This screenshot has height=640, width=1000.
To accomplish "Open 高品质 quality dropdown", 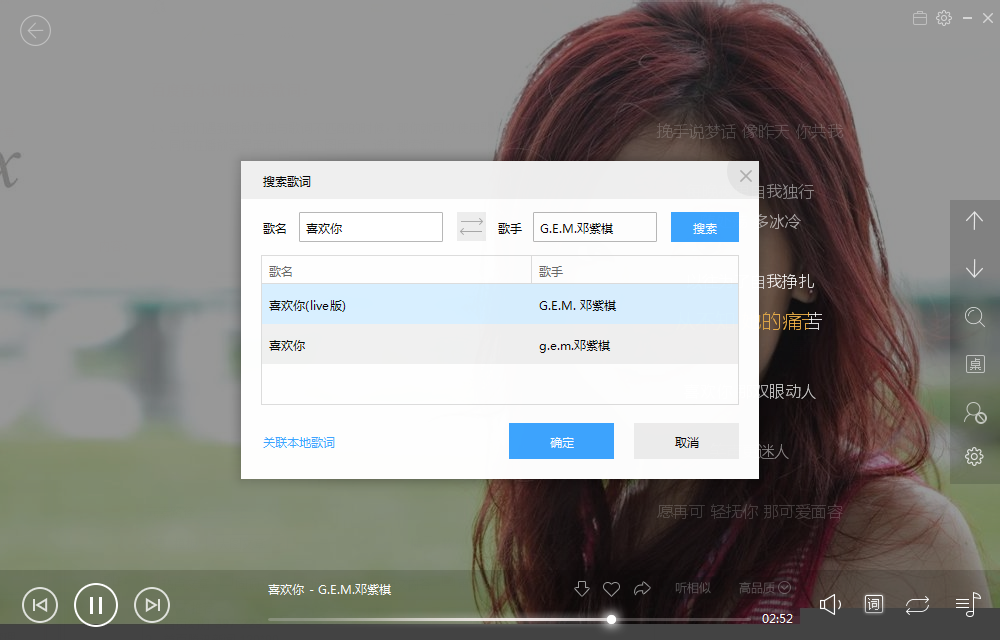I will pos(765,588).
